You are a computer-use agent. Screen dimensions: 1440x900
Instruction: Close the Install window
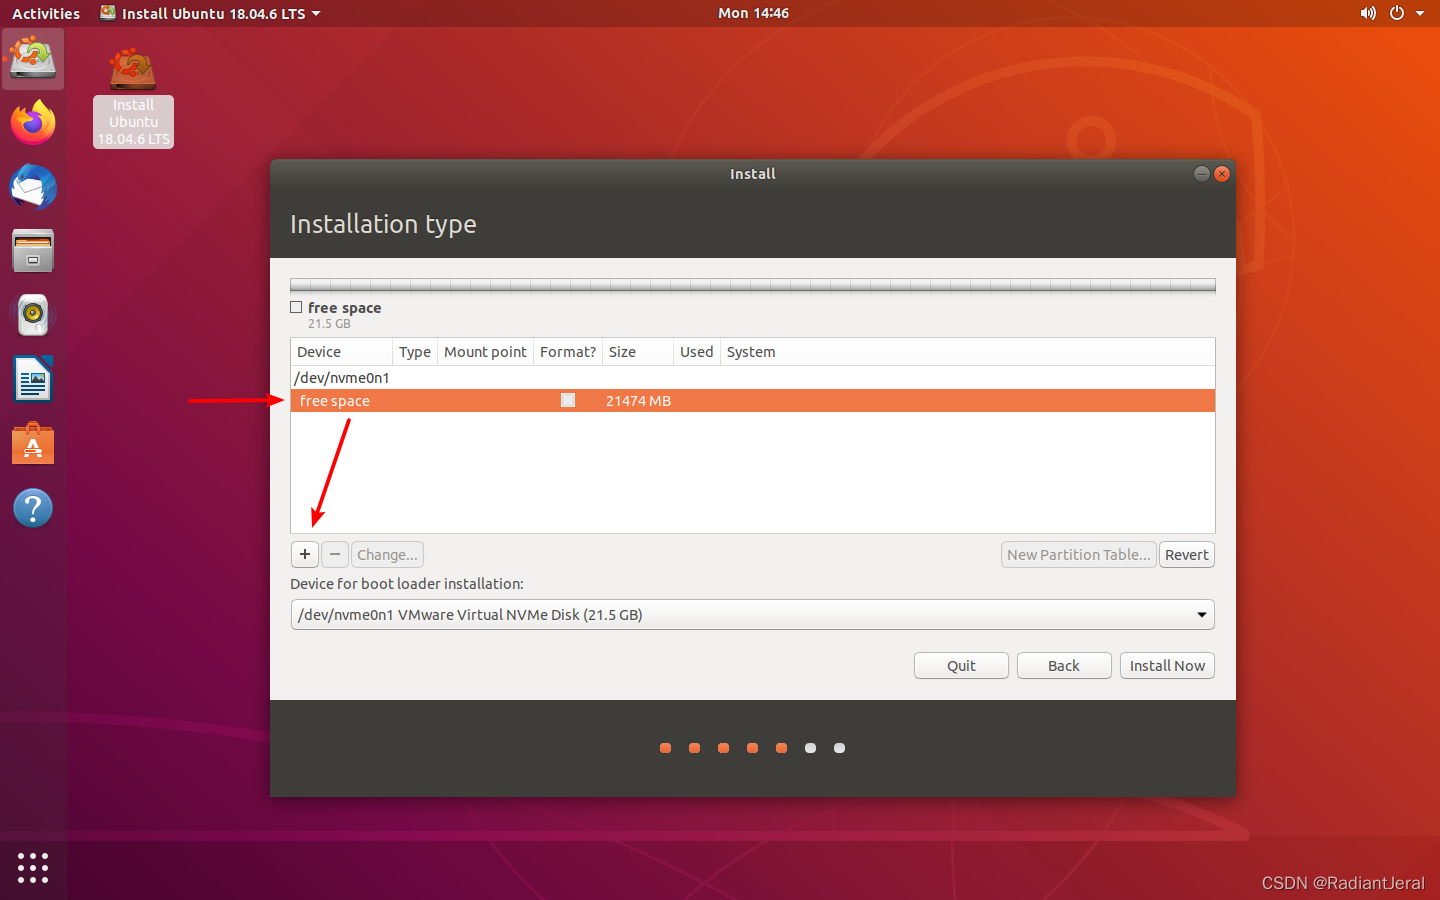coord(1222,174)
